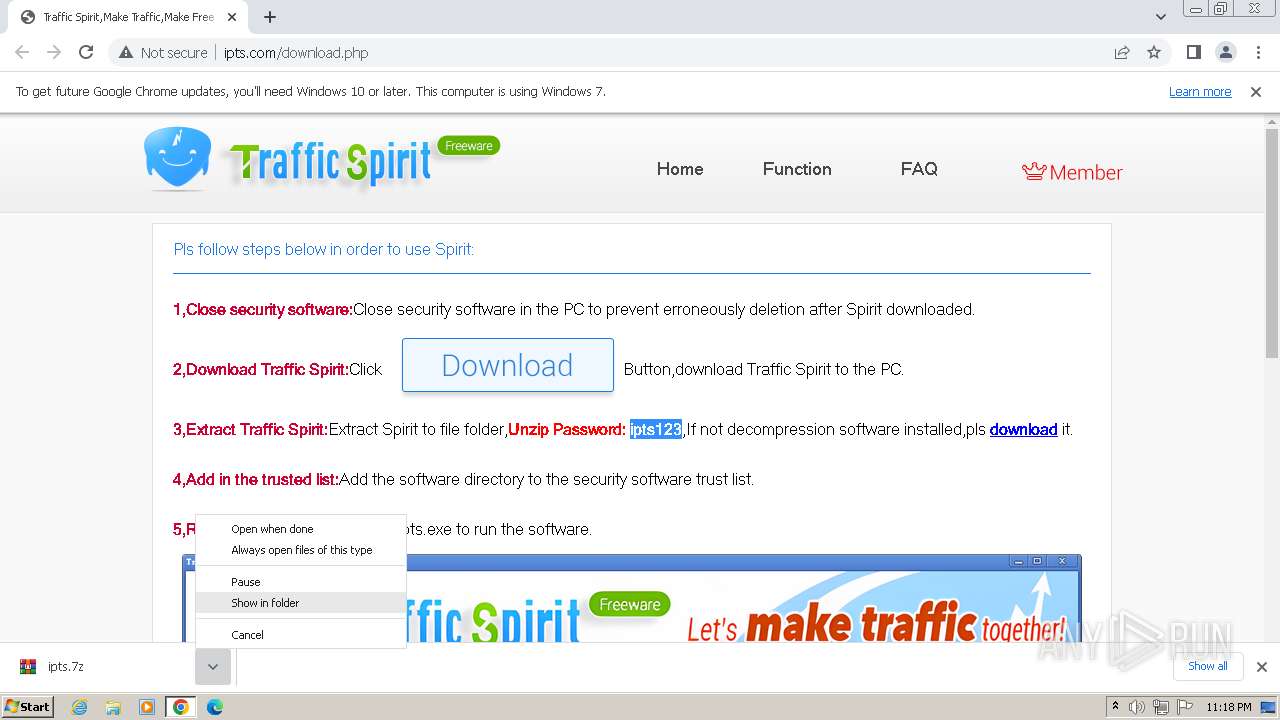Screen dimensions: 1280x720
Task: Share this page icon in address bar
Action: point(1122,53)
